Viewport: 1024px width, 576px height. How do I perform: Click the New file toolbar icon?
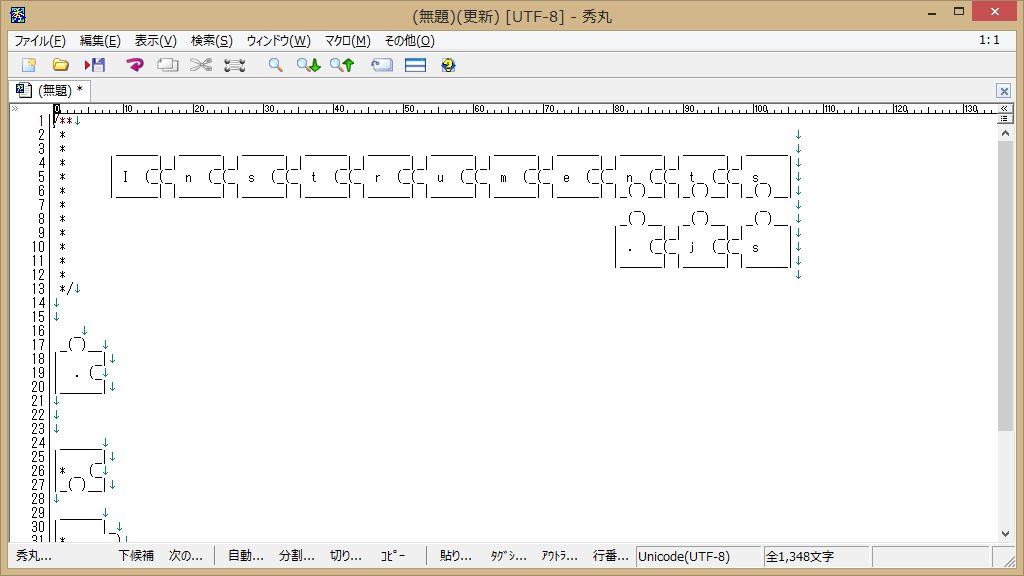[29, 65]
